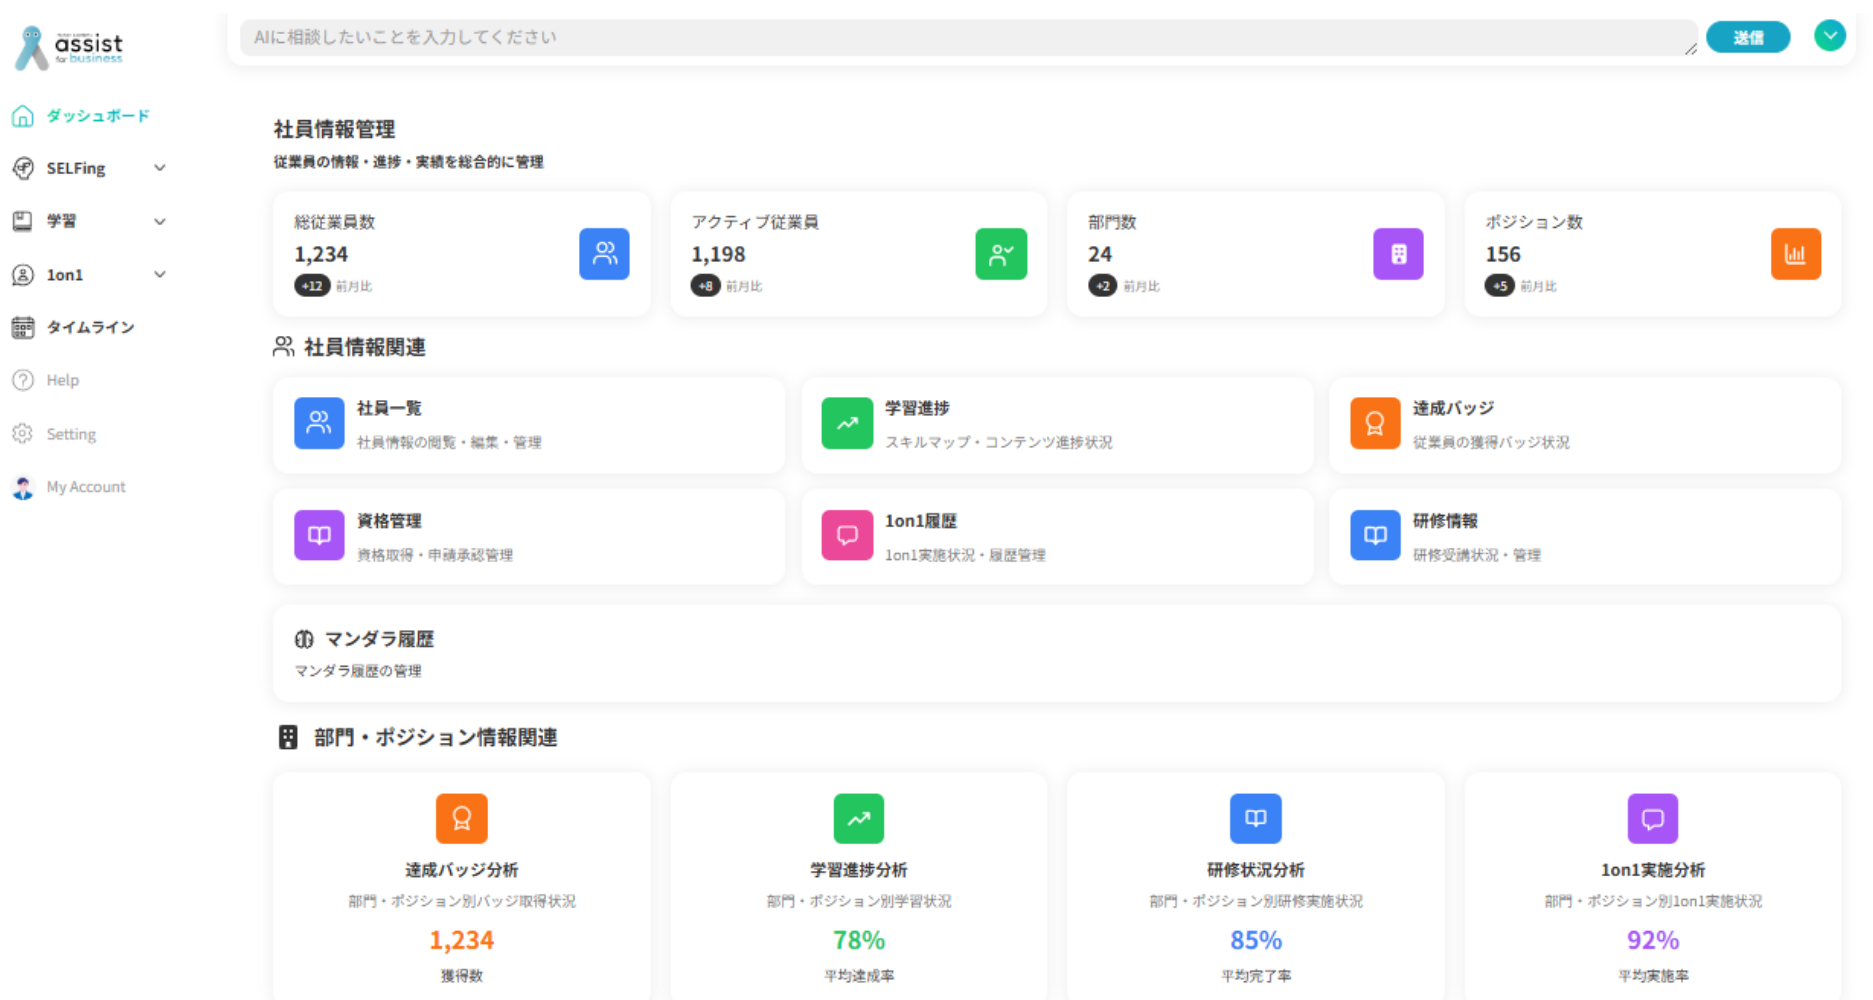Click the 1,198 active employees value
The image size is (1873, 1000).
point(718,254)
